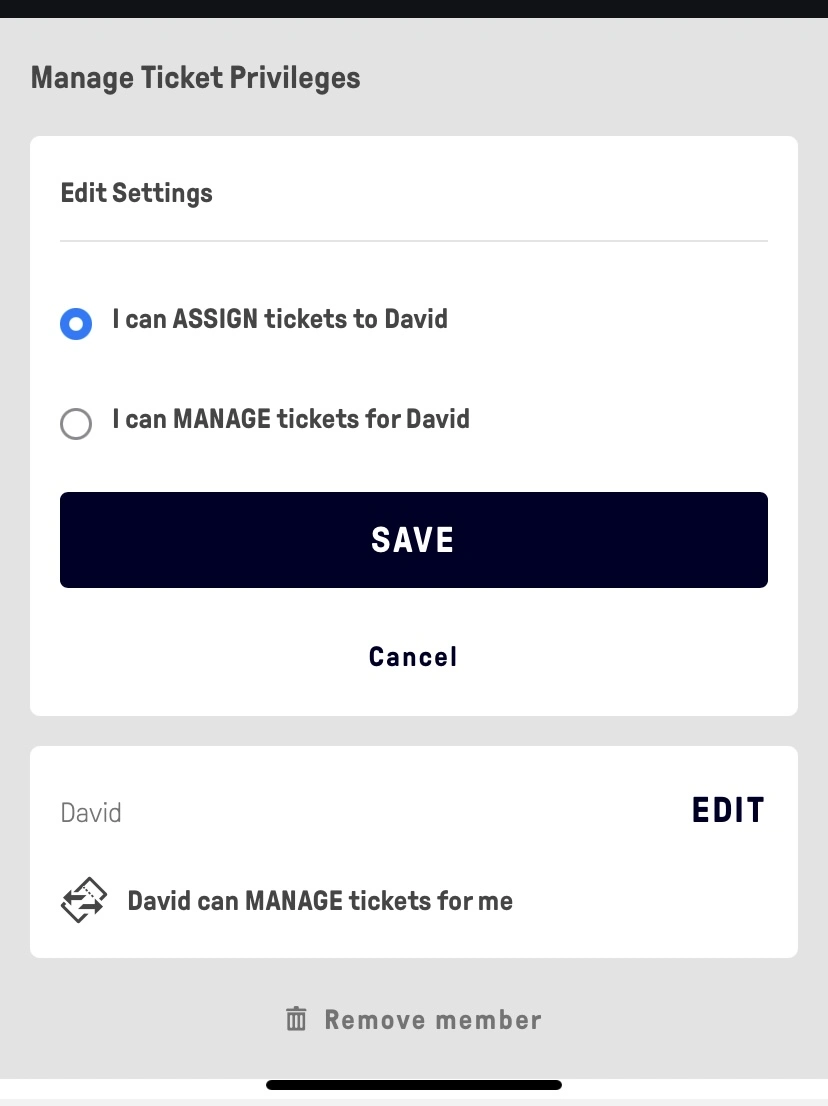Click empty space right of SAVE card's Cancel
This screenshot has width=828, height=1106.
coord(640,657)
